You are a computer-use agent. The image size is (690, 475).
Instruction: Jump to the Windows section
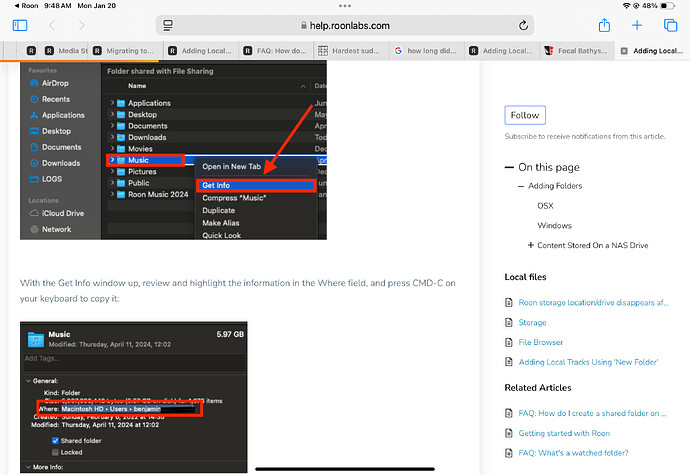pos(554,225)
